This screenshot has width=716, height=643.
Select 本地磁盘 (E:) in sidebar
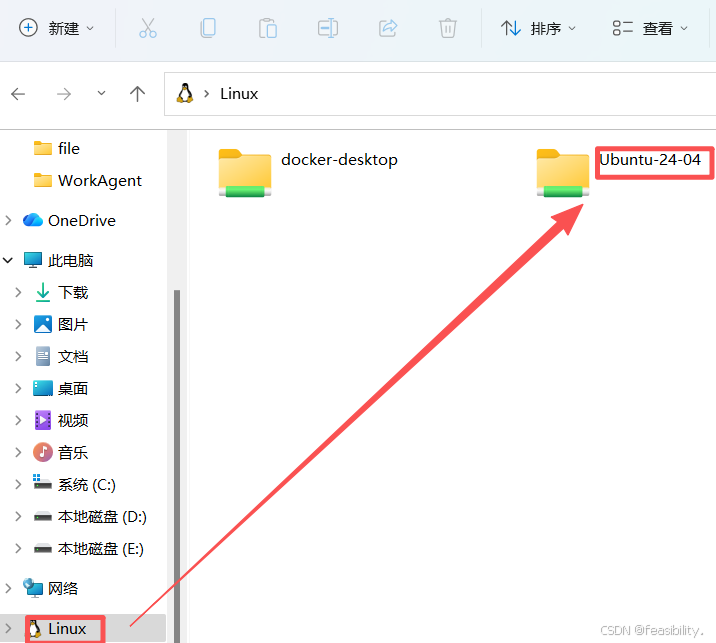tap(89, 548)
